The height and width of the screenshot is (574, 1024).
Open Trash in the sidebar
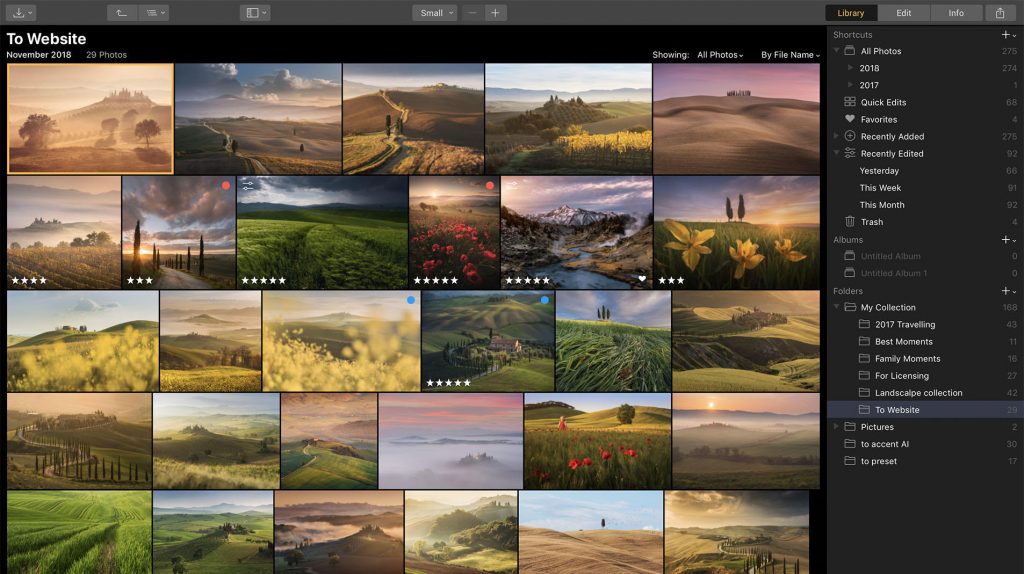(871, 222)
